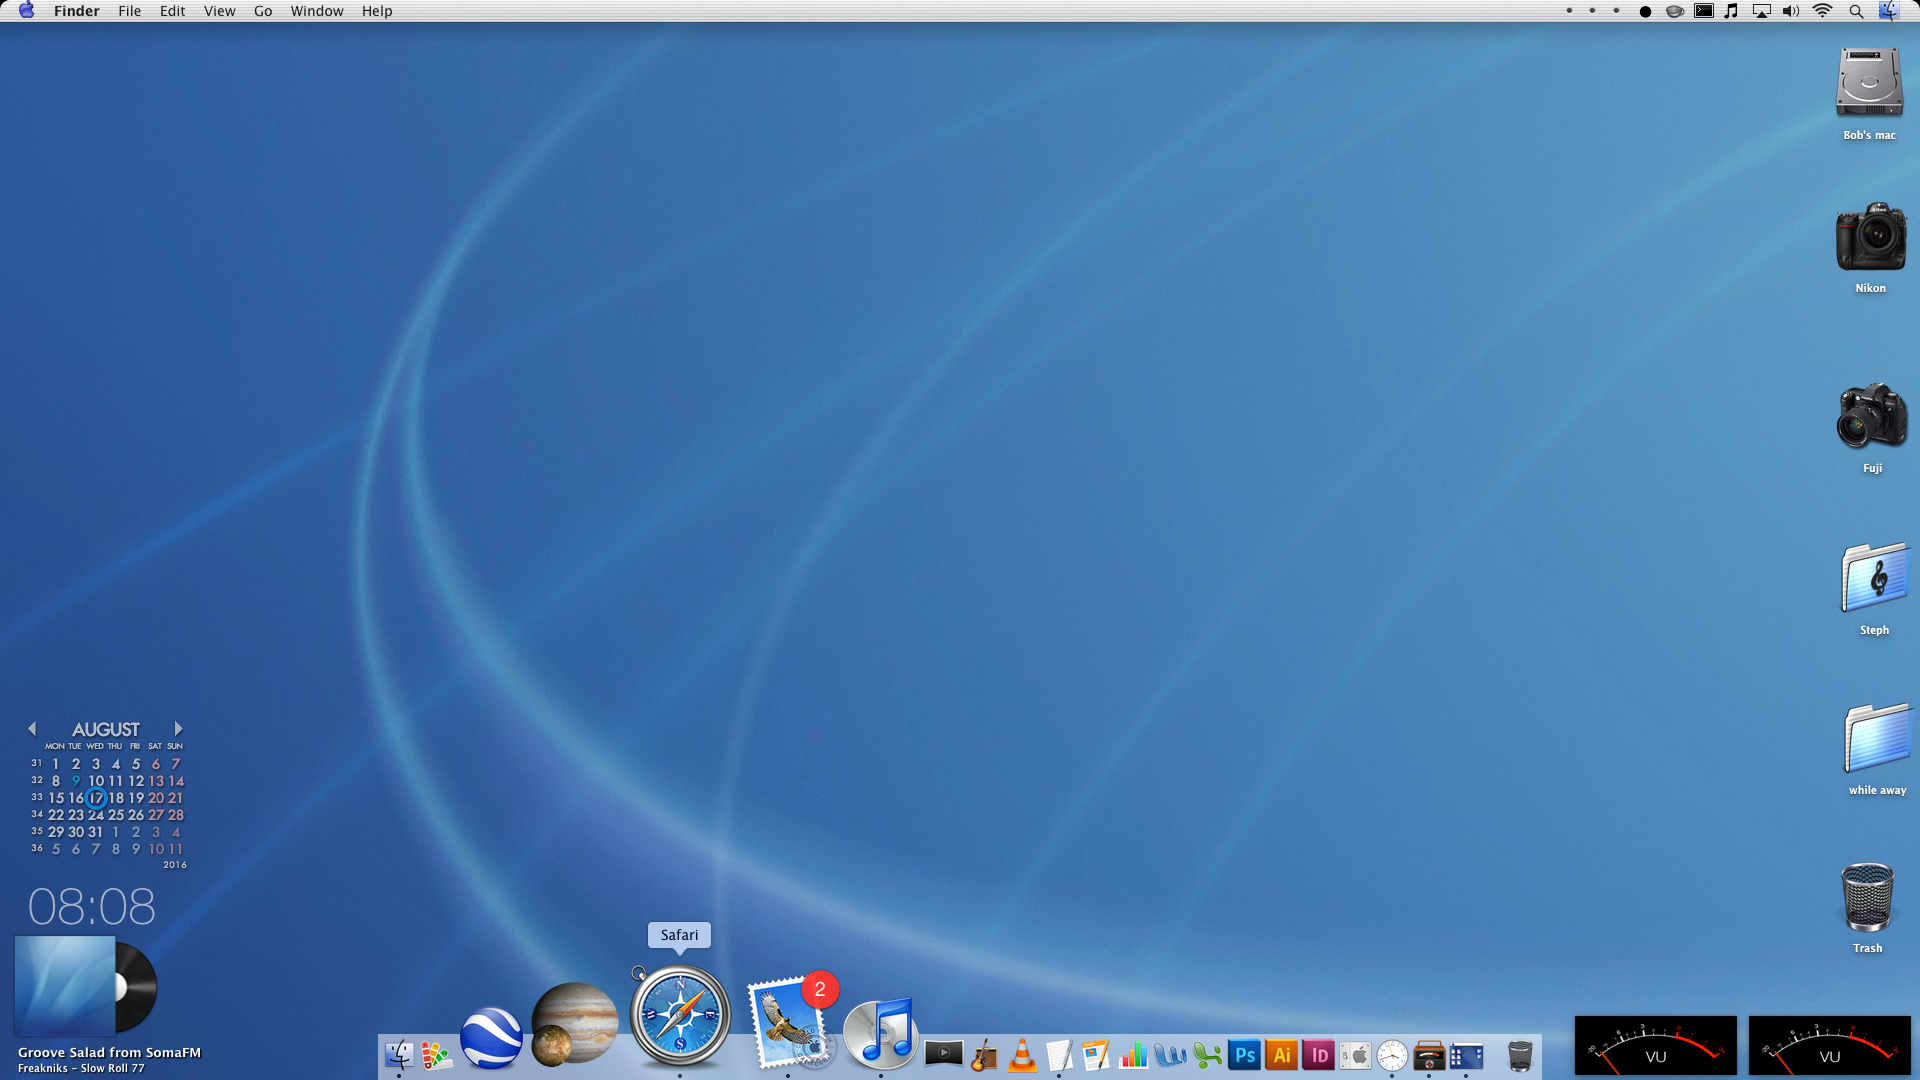Open the Finder menu
Screen dimensions: 1920x1080
click(x=76, y=11)
